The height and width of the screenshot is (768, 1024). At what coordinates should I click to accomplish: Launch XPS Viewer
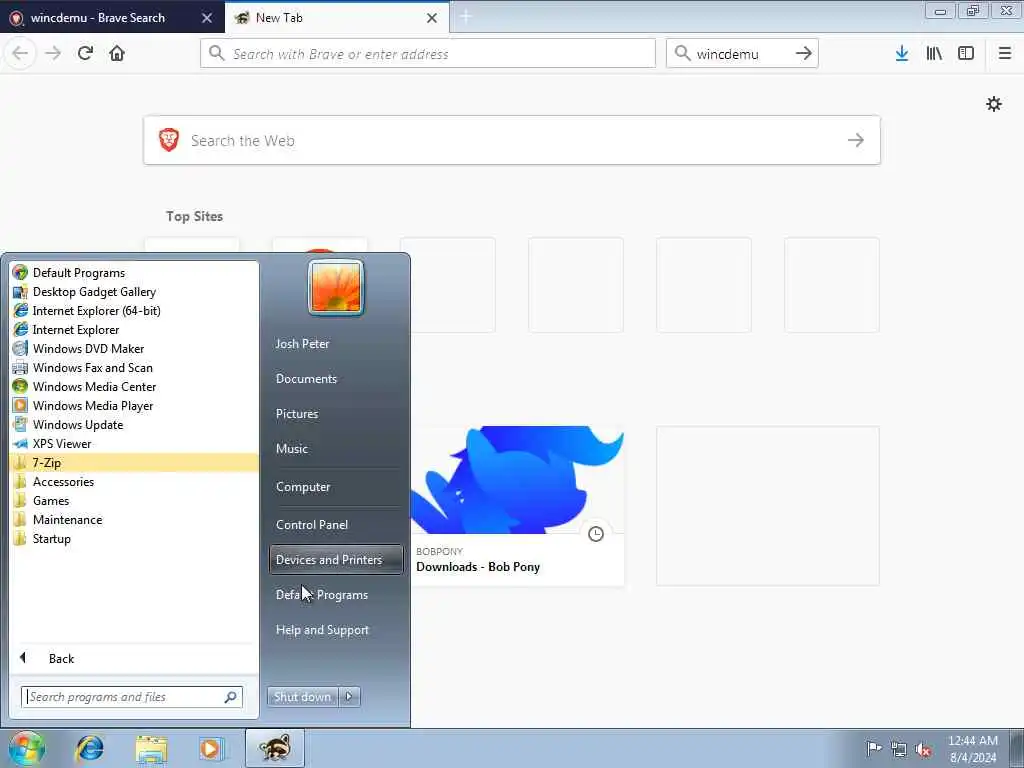(x=134, y=443)
